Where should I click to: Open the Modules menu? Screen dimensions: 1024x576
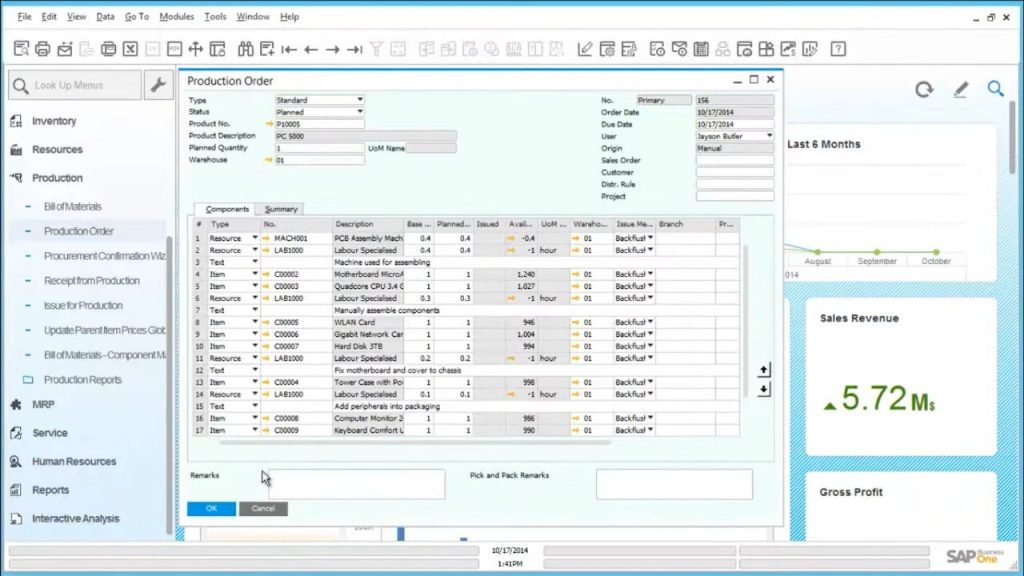point(176,16)
